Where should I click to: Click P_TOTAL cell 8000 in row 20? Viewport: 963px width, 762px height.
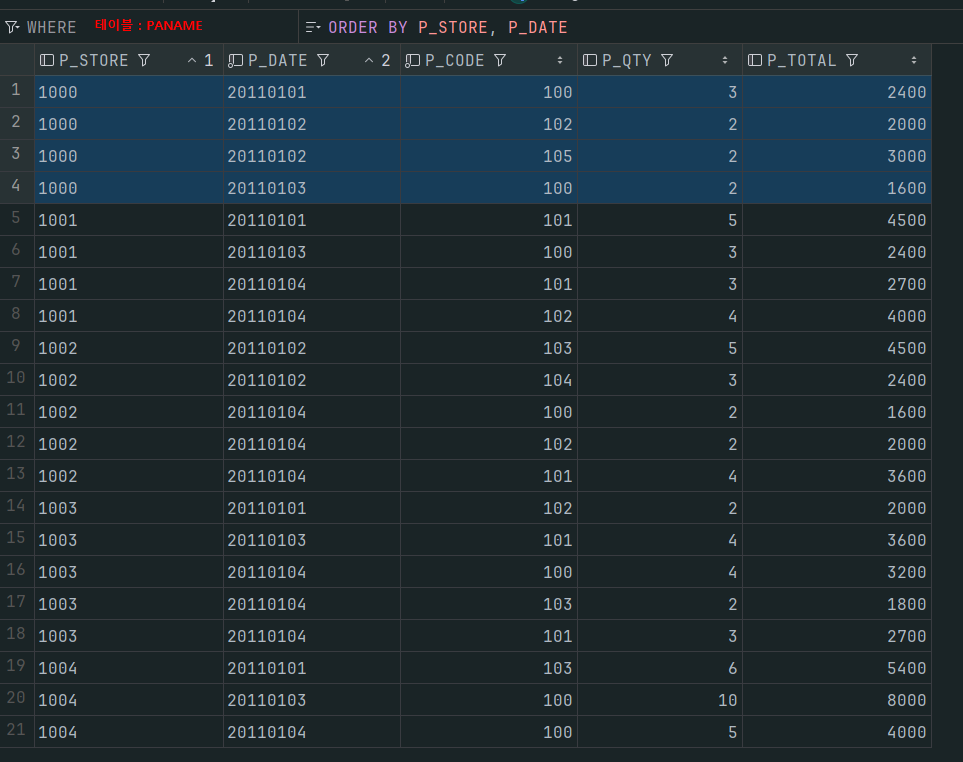coord(837,700)
